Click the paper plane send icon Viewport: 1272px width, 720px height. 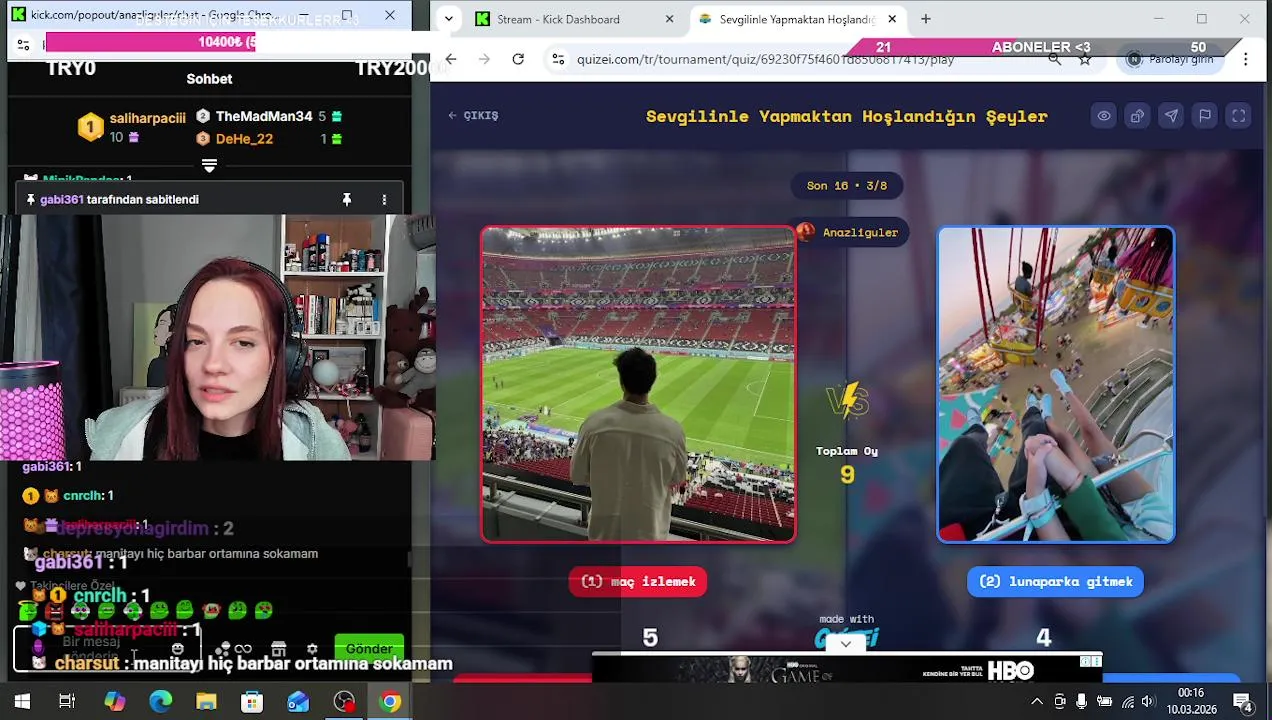coord(1171,116)
